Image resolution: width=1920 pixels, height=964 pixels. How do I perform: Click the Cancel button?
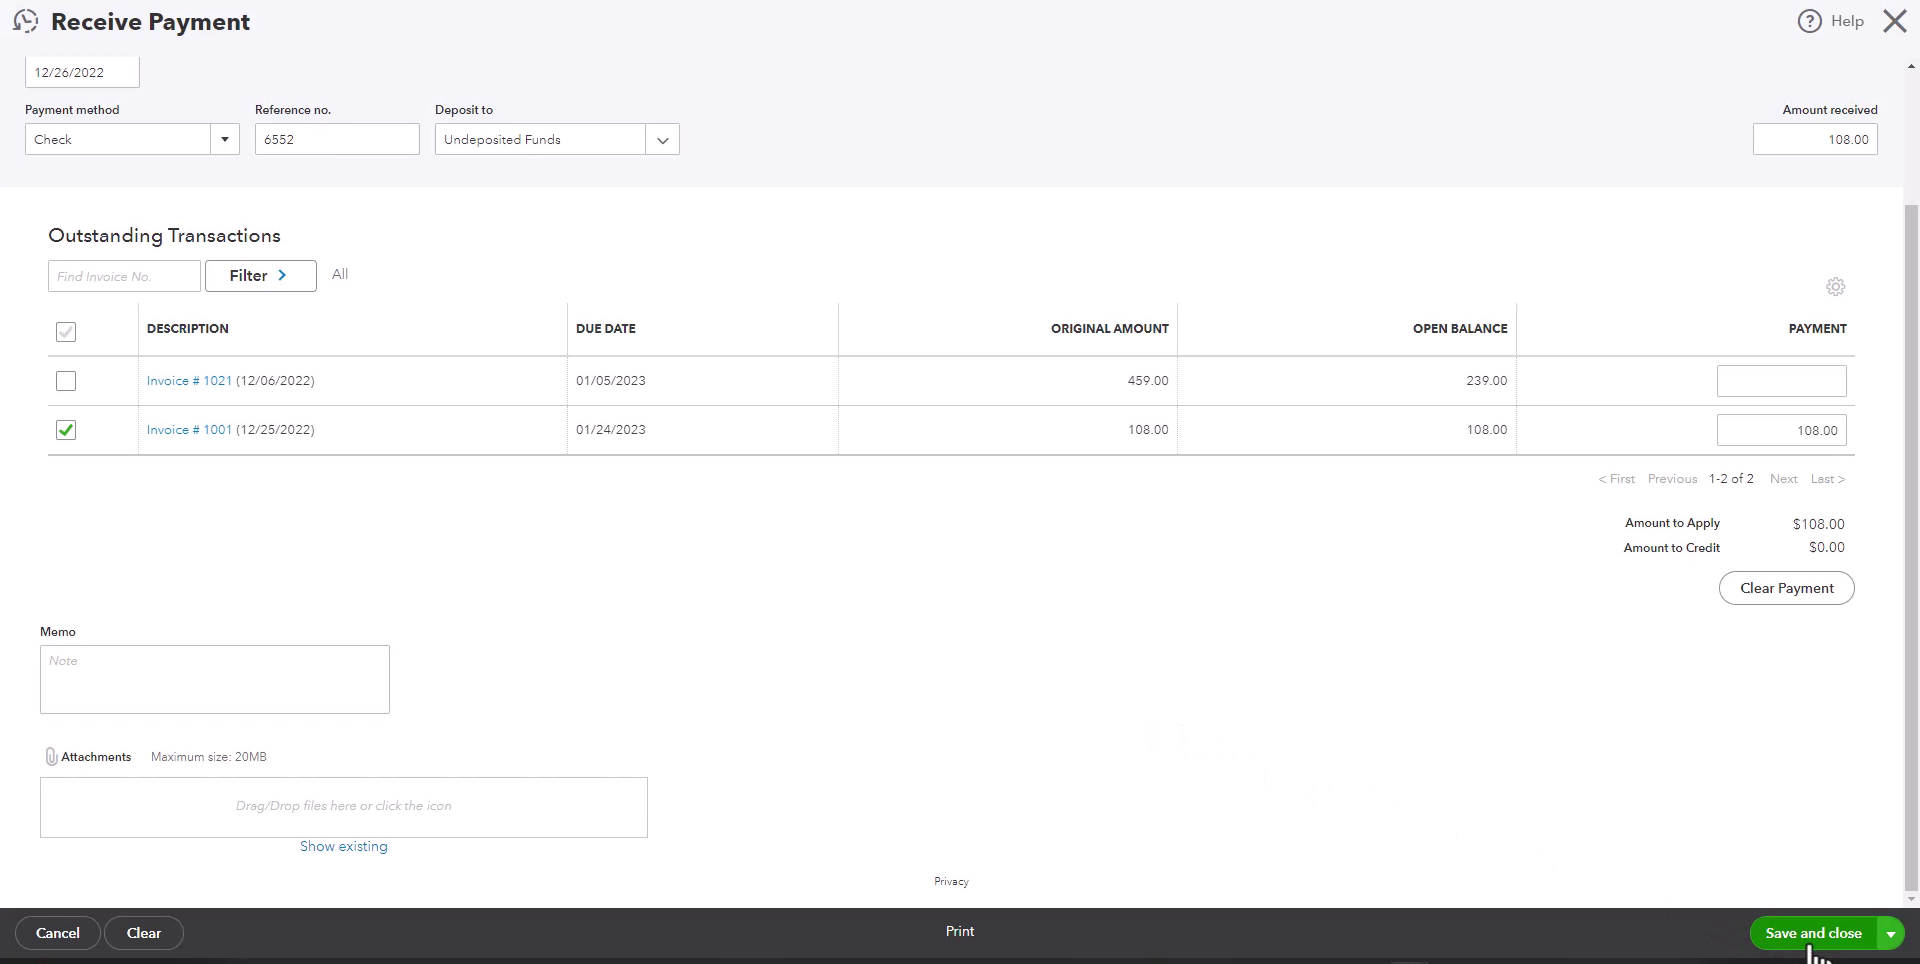click(x=58, y=933)
